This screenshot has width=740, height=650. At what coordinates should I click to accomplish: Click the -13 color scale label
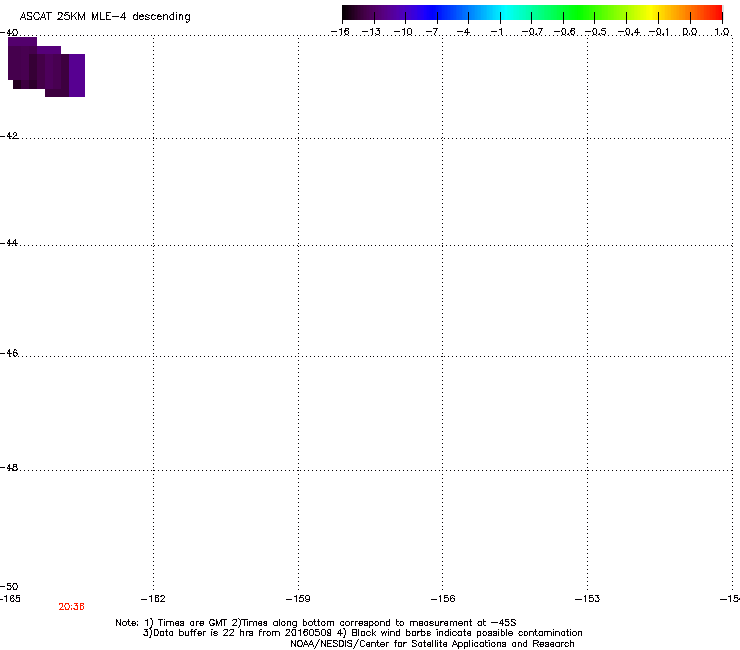[x=371, y=32]
